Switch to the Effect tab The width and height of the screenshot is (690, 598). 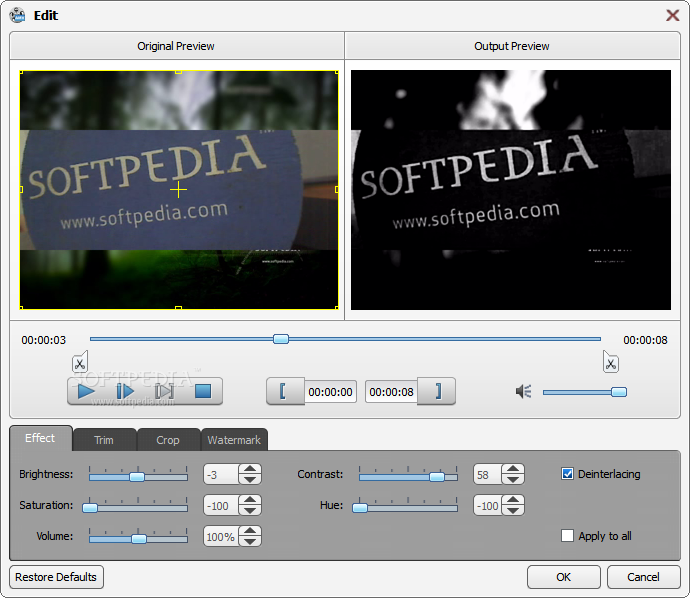[x=40, y=438]
